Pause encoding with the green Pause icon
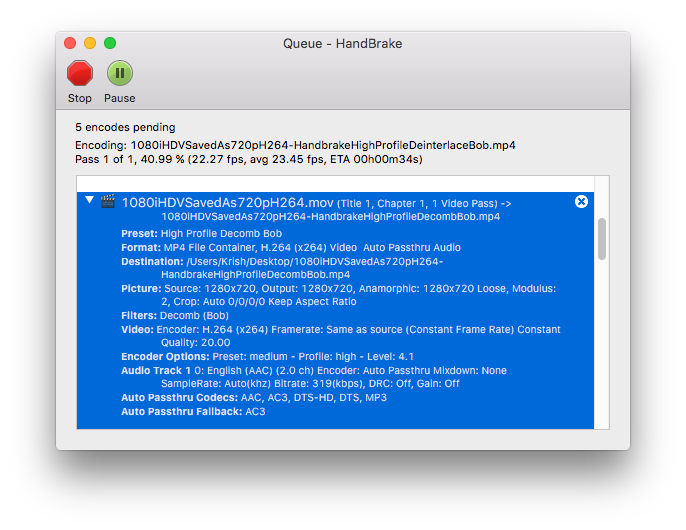686x530 pixels. pos(119,73)
